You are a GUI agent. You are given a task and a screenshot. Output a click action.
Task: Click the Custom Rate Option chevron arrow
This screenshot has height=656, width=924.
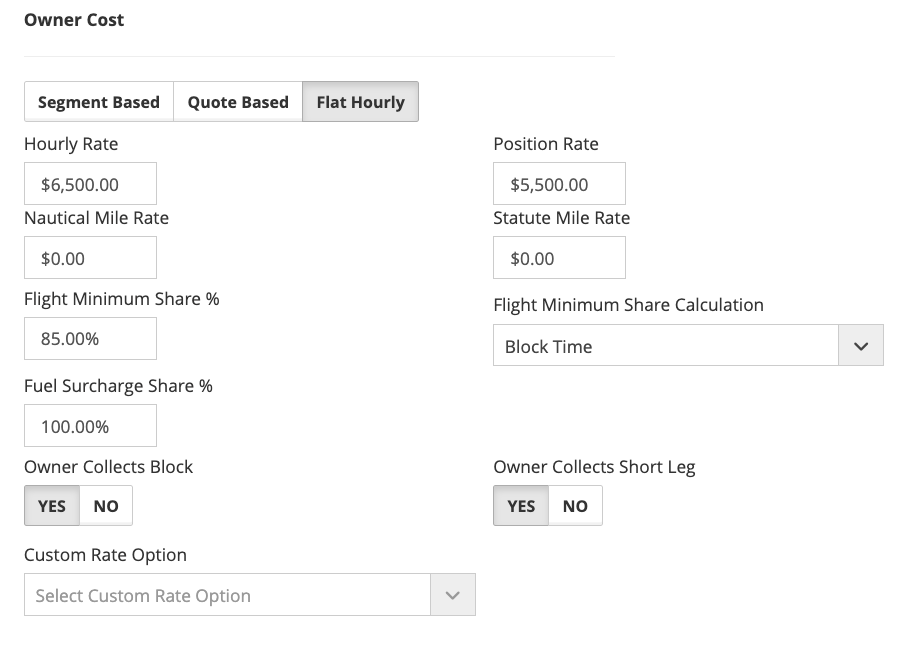coord(453,596)
